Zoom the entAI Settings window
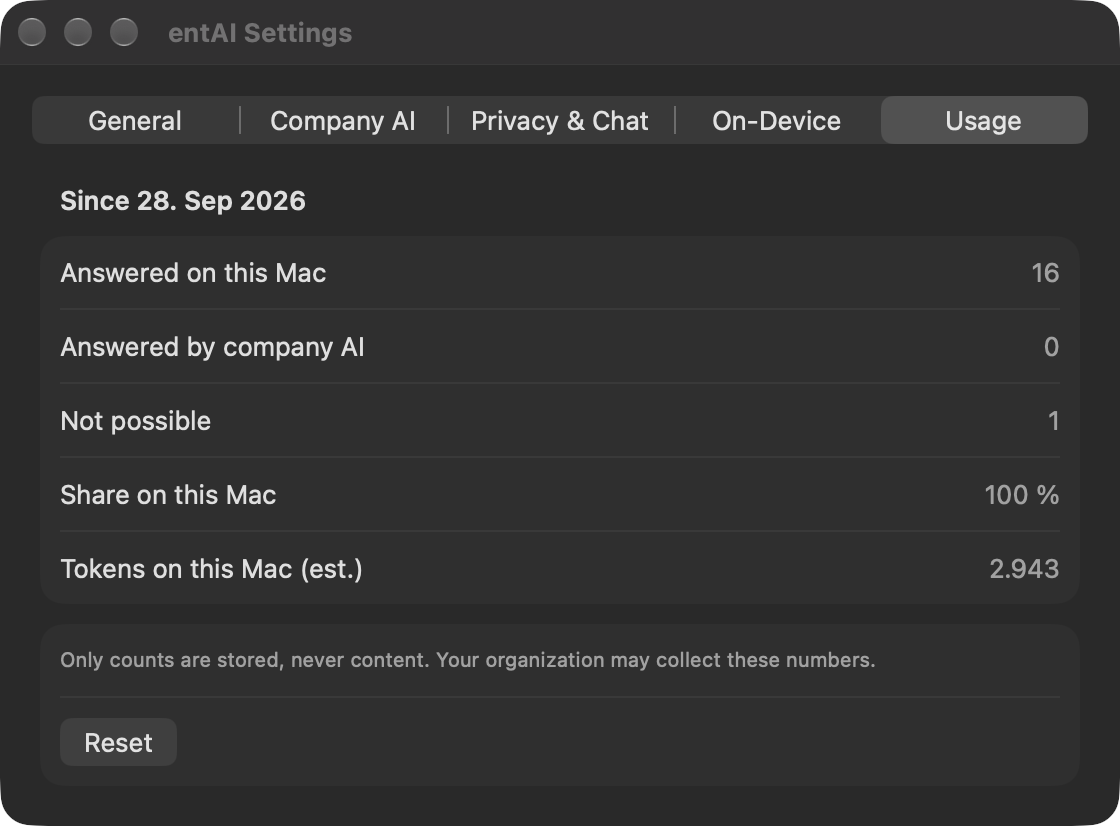 (x=124, y=32)
